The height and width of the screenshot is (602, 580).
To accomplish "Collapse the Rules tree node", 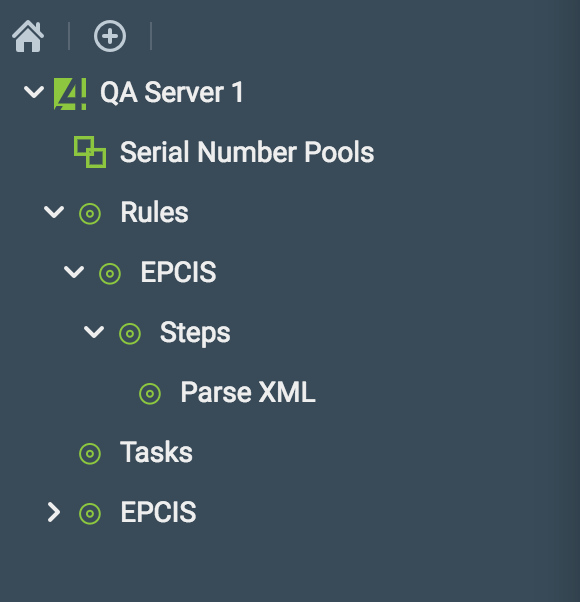I will 54,212.
